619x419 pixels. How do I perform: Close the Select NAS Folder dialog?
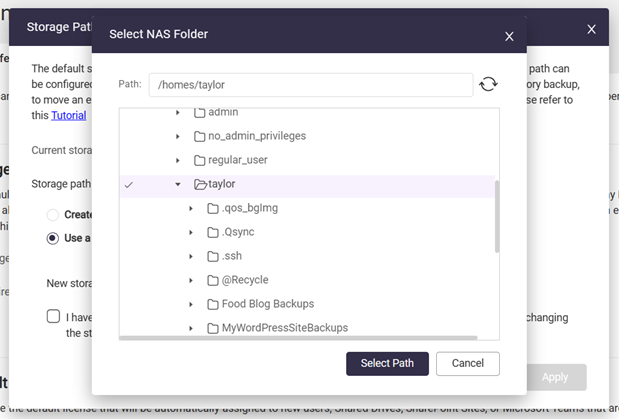coord(509,36)
